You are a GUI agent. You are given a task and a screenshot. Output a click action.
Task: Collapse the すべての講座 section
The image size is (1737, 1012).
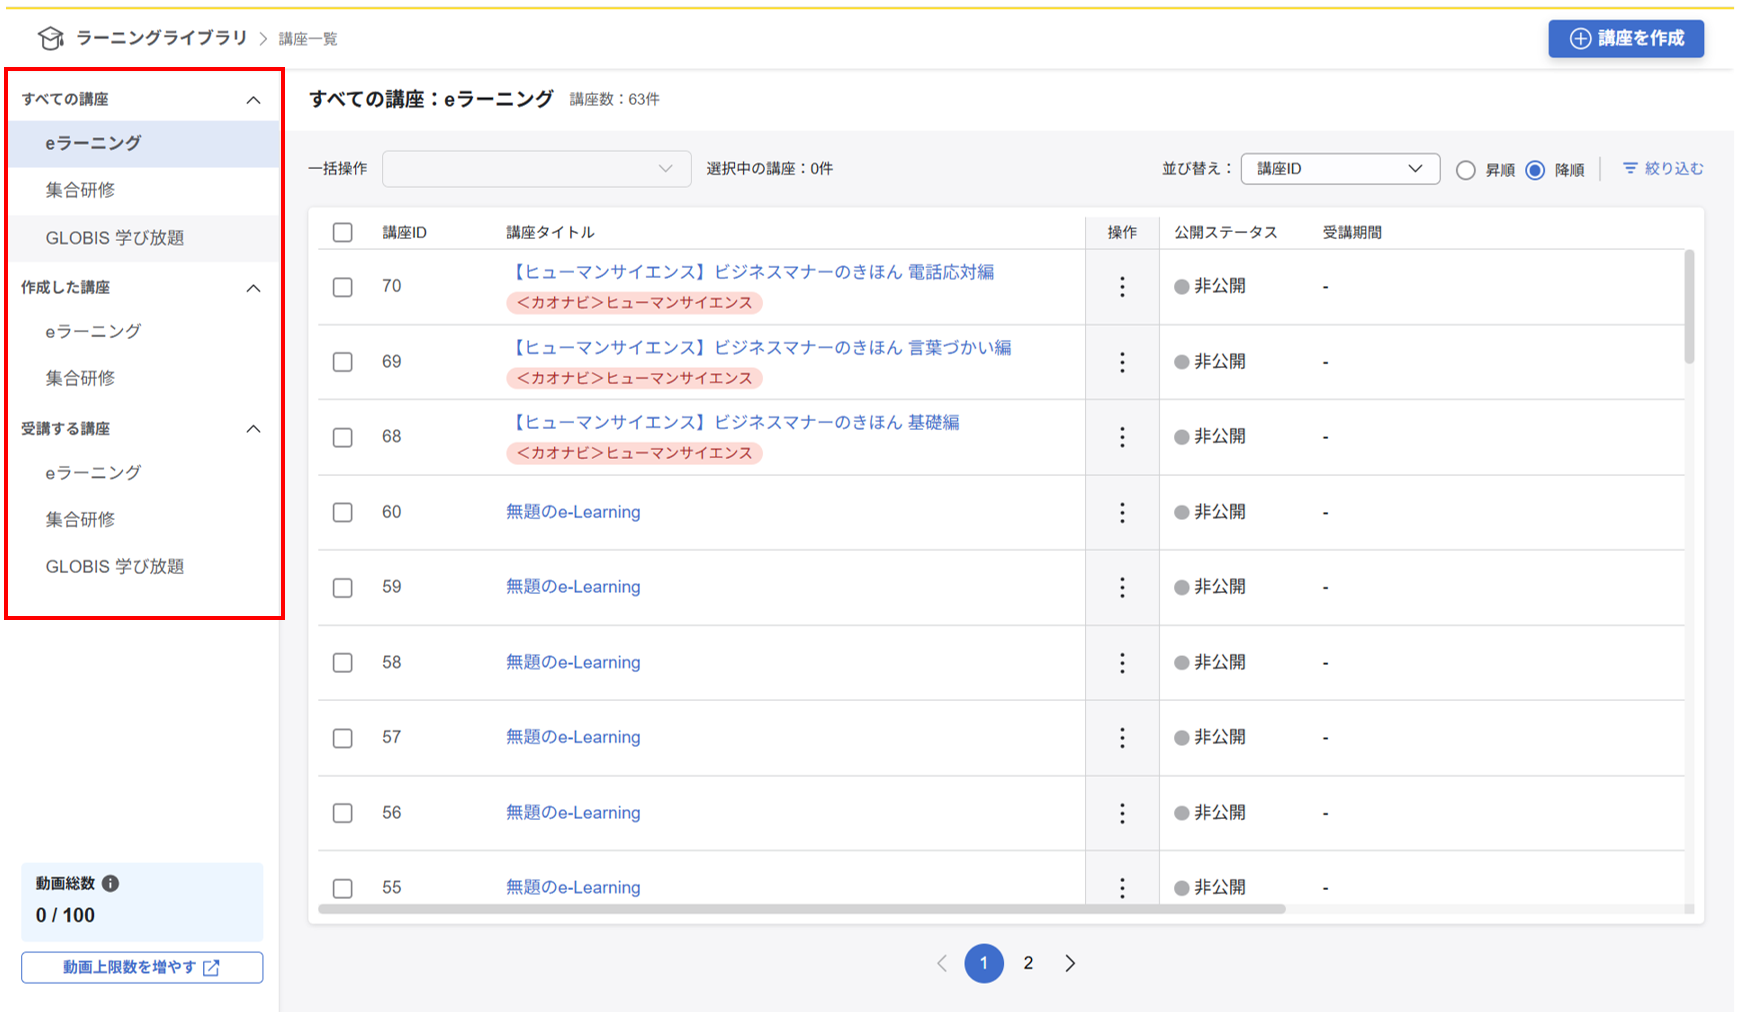(x=255, y=98)
